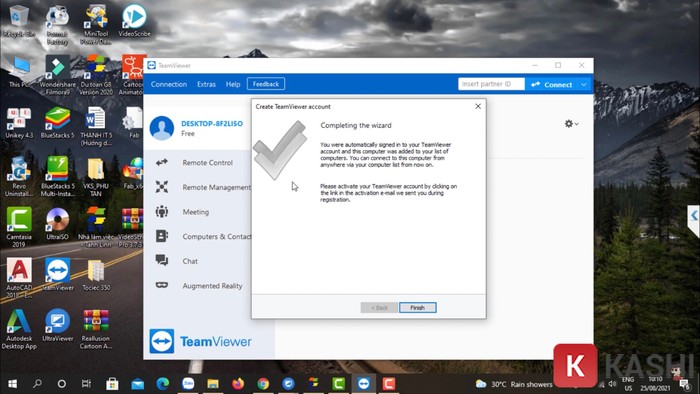
Task: Select the BlueStacks 5 desktop icon
Action: point(57,123)
